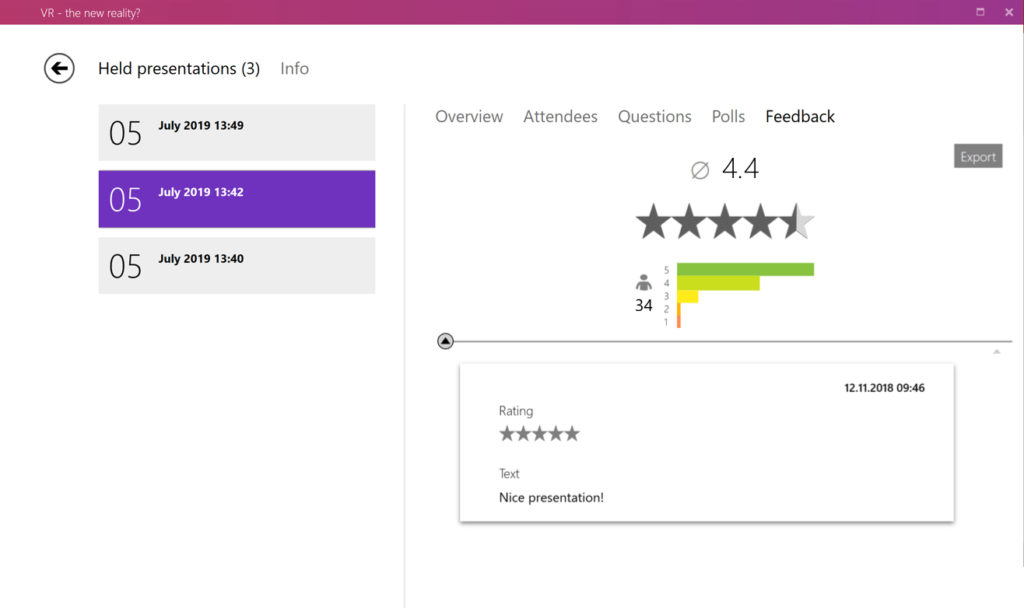1024x608 pixels.
Task: Open the Overview tab
Action: 469,116
